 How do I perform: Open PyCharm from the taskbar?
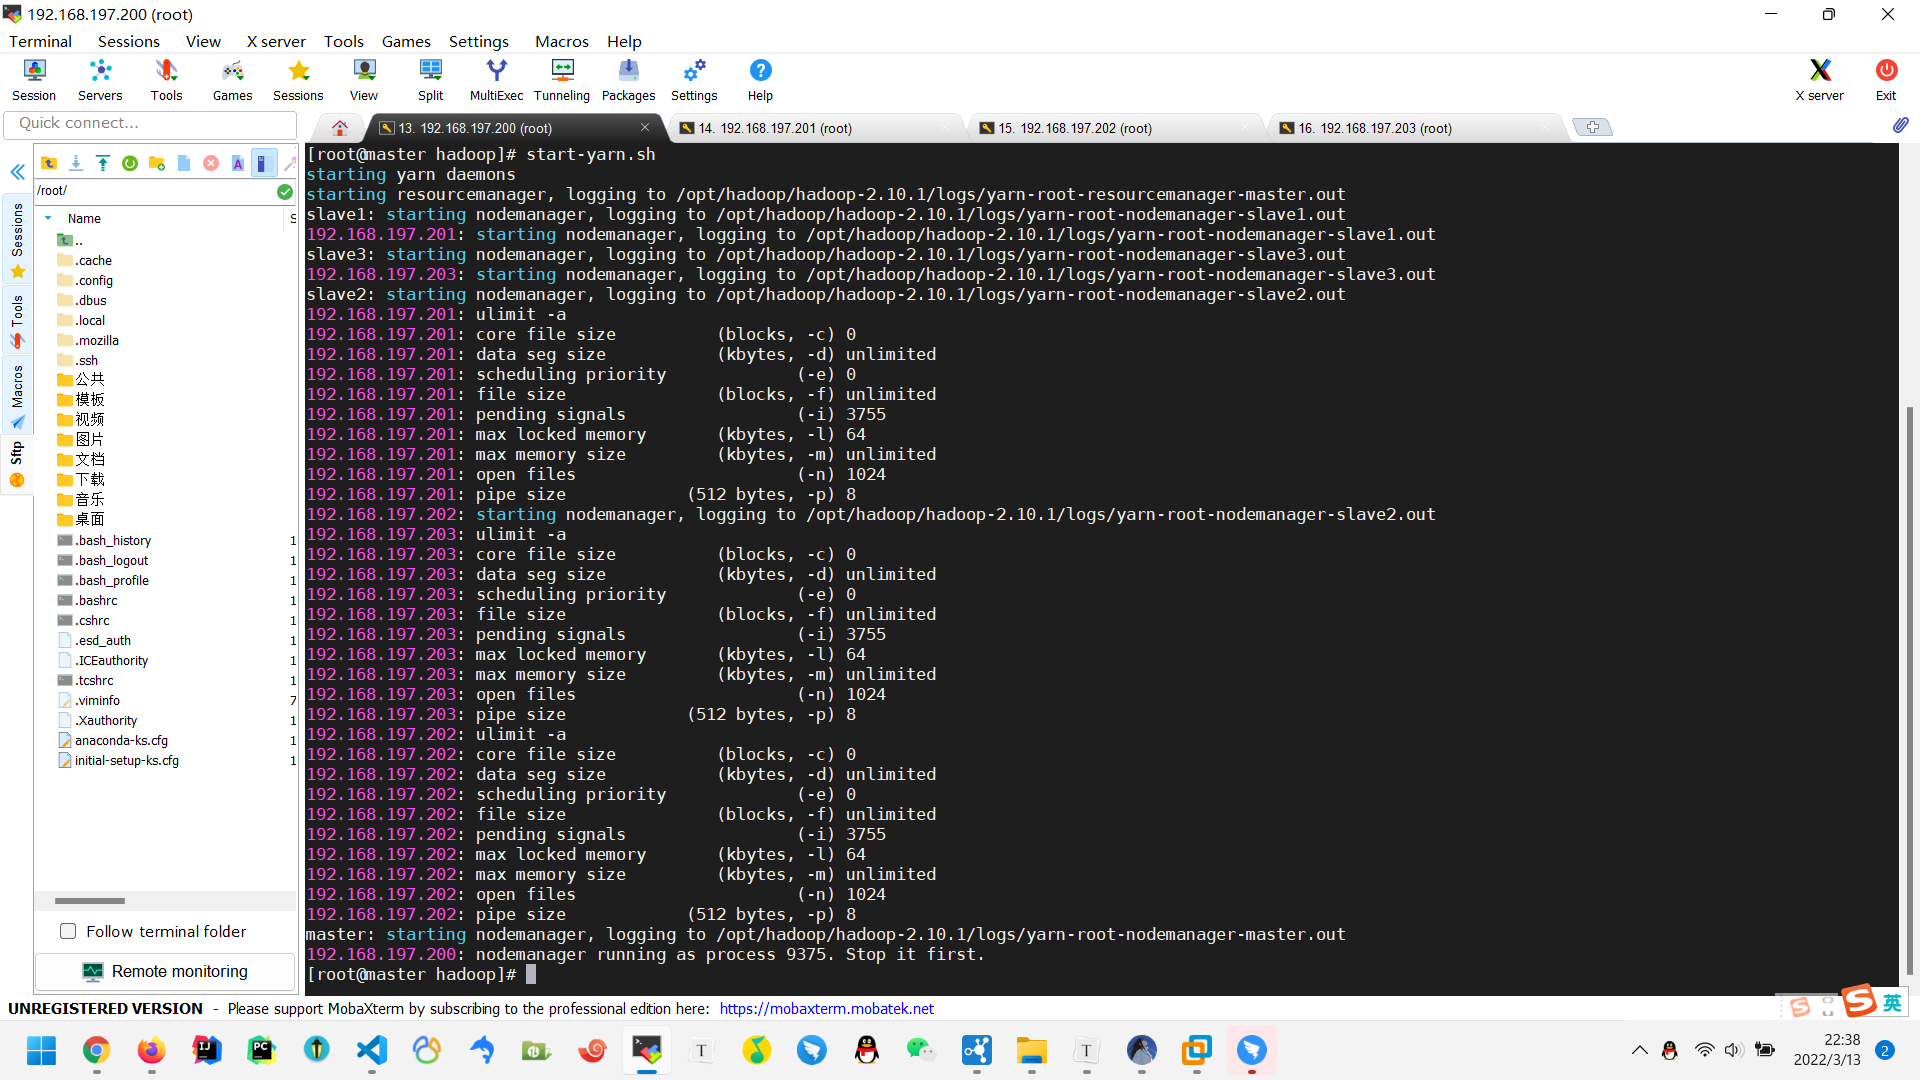coord(261,1050)
